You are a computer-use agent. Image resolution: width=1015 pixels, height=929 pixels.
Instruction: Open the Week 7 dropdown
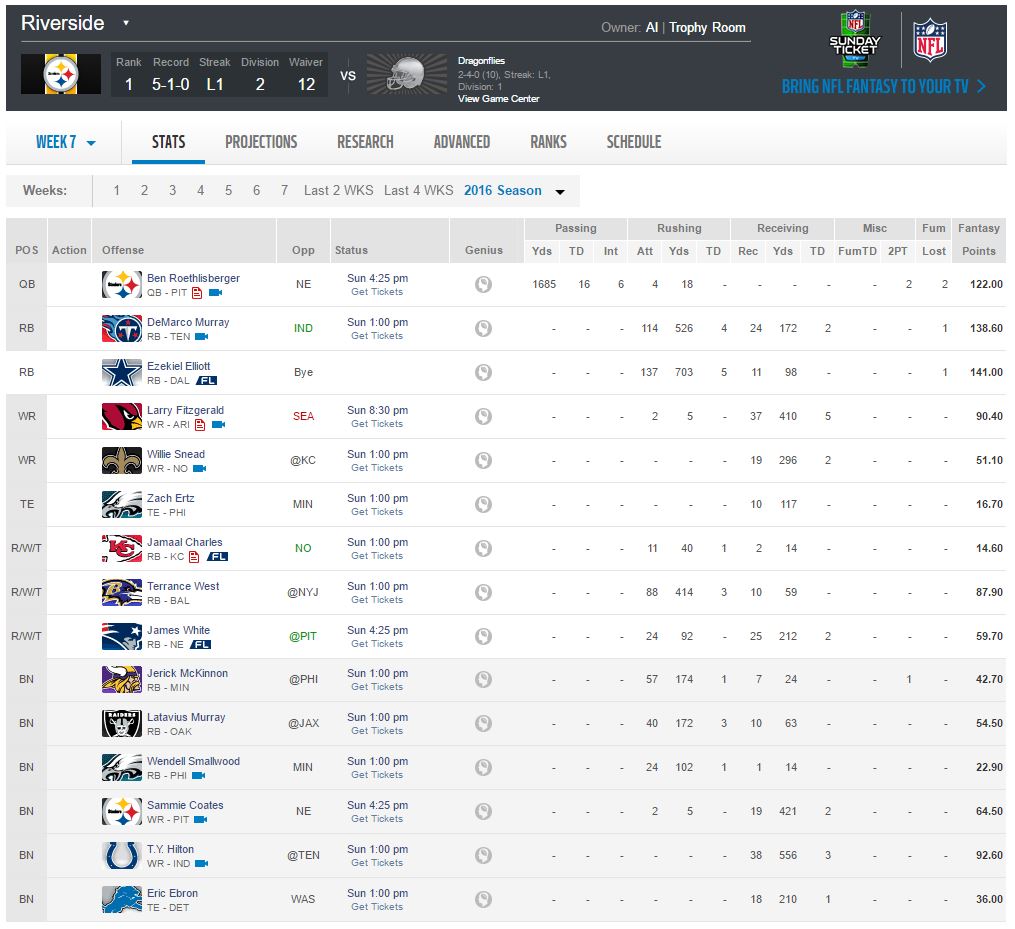[65, 142]
